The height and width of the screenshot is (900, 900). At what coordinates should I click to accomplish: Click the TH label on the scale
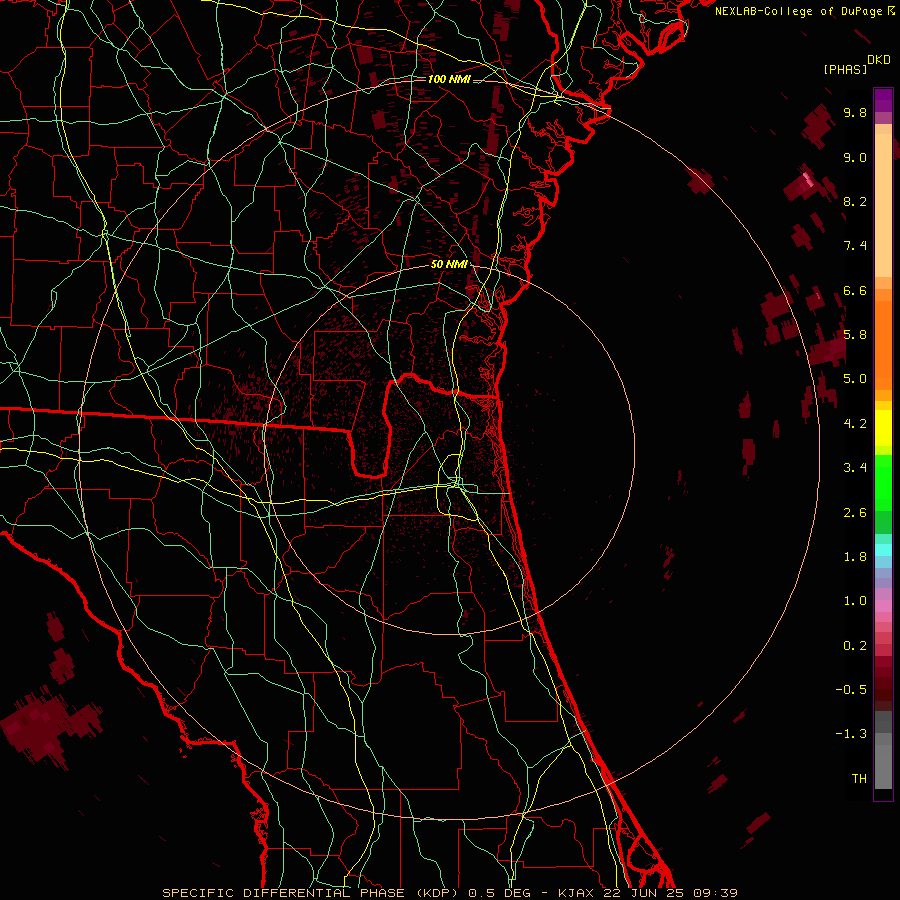[859, 779]
